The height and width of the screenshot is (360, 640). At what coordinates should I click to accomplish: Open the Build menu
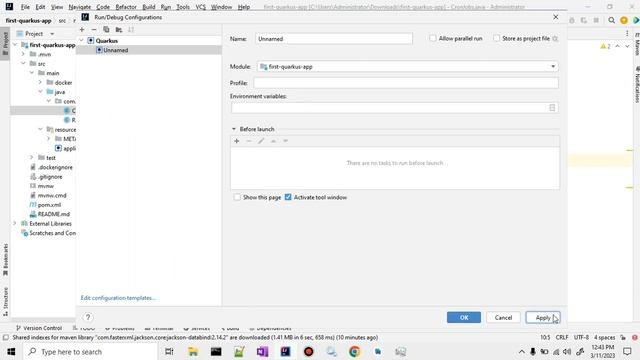pyautogui.click(x=149, y=7)
